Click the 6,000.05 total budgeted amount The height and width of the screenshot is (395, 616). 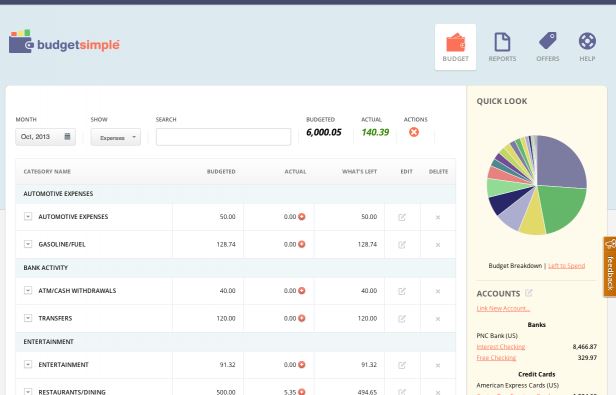324,132
